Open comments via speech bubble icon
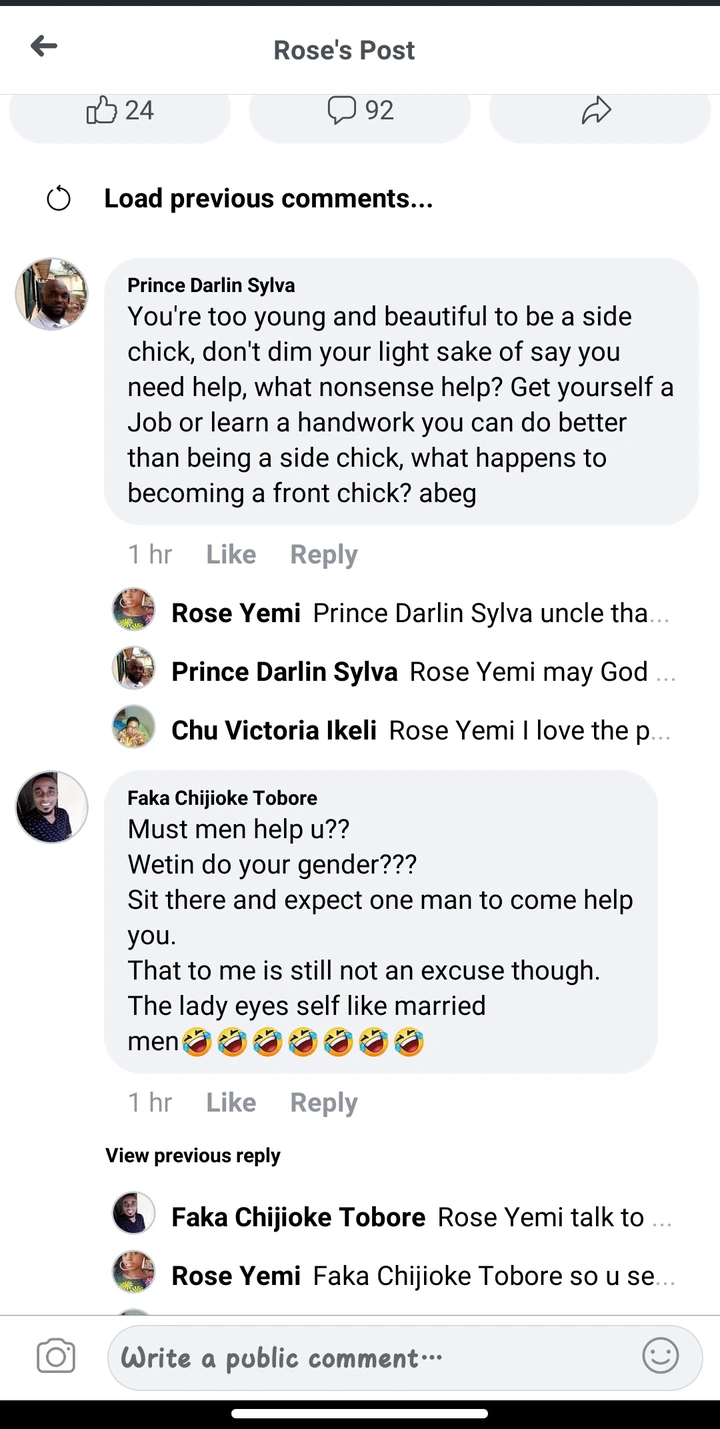Image resolution: width=720 pixels, height=1429 pixels. click(x=342, y=110)
